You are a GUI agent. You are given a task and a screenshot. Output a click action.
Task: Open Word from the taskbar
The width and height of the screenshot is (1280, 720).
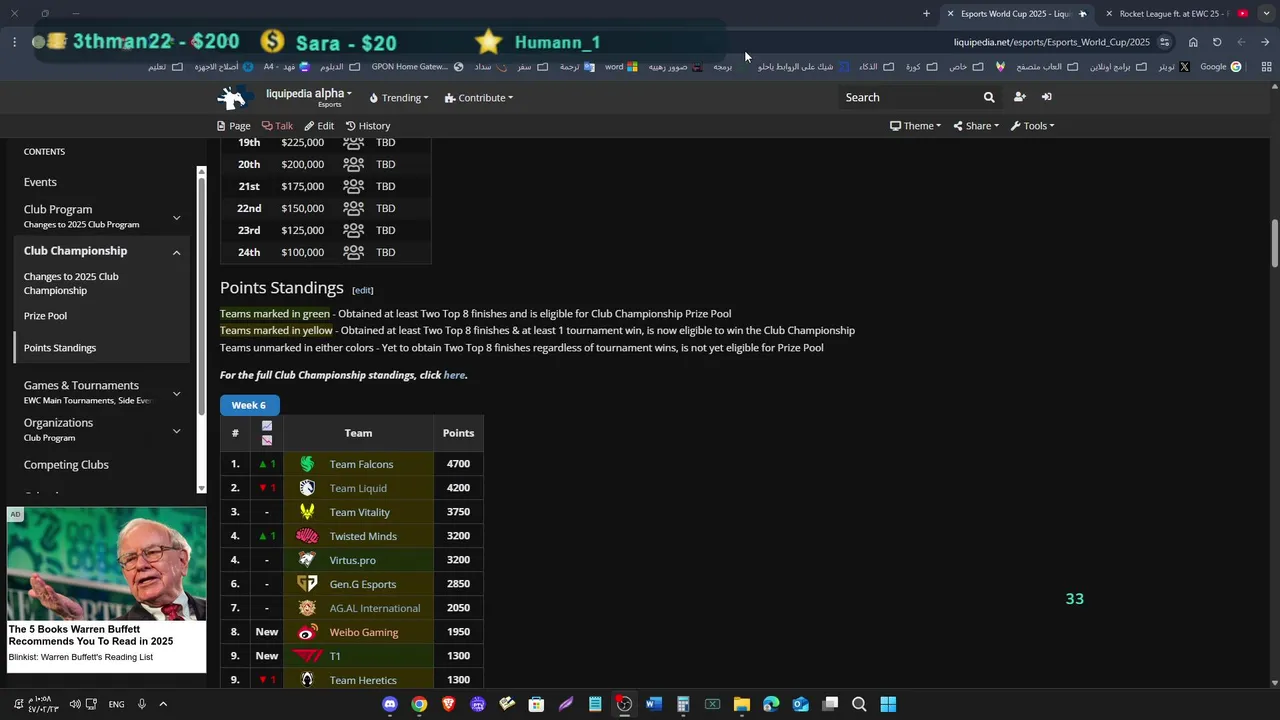(653, 704)
